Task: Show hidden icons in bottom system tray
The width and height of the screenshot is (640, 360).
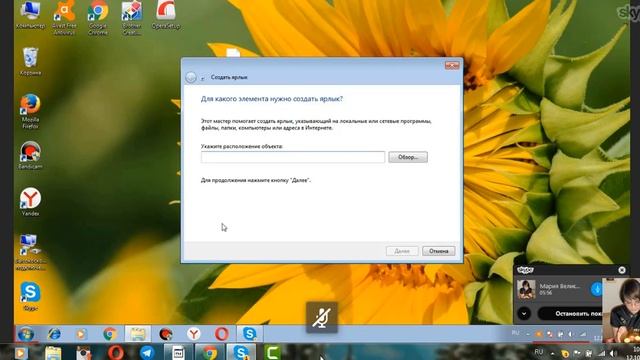Action: (552, 353)
